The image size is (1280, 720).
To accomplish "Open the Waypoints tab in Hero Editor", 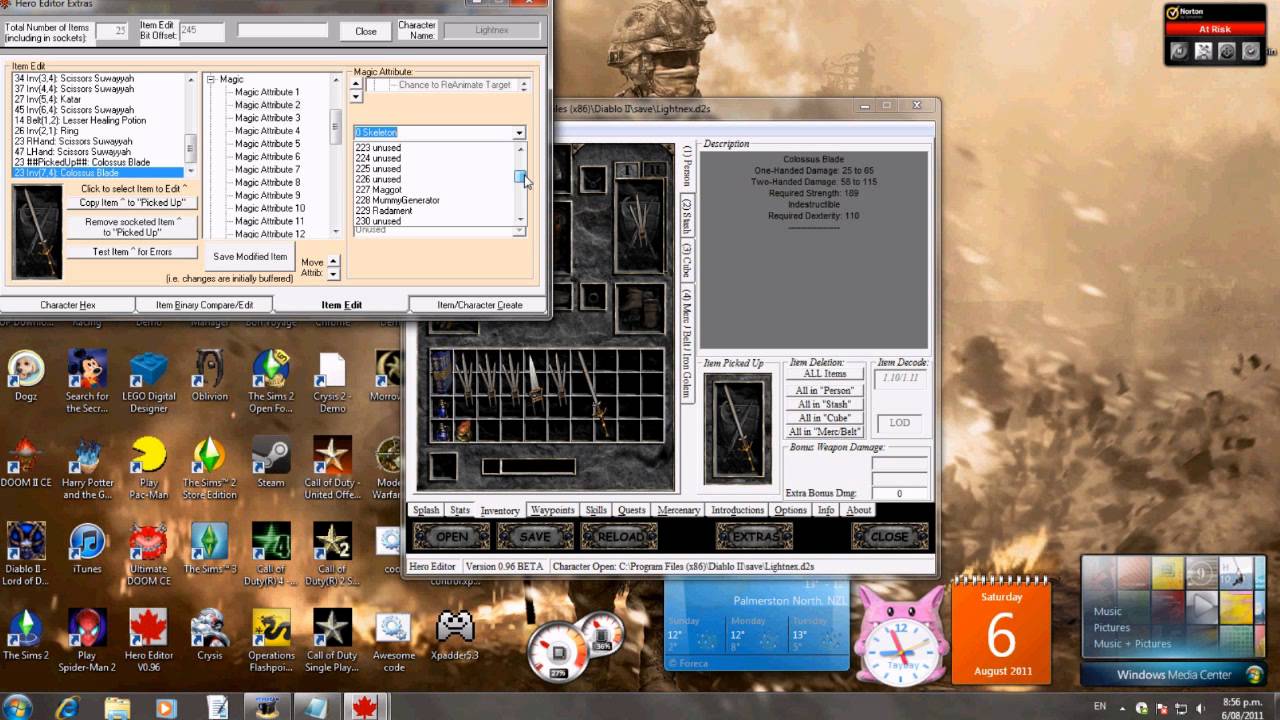I will pos(553,510).
